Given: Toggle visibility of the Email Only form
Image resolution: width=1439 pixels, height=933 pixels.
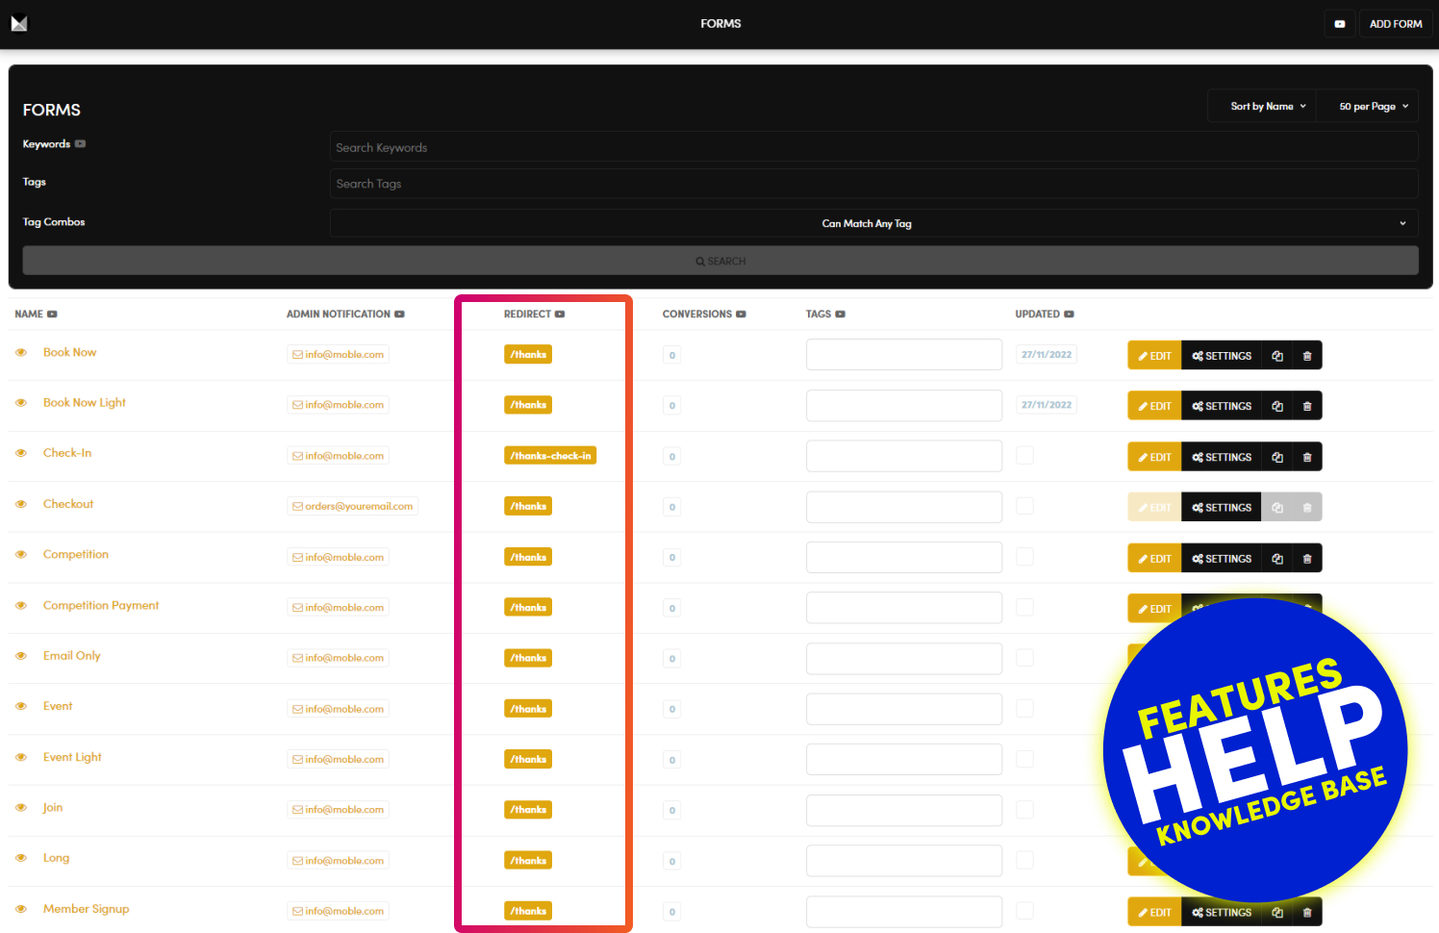Looking at the screenshot, I should click(x=21, y=656).
